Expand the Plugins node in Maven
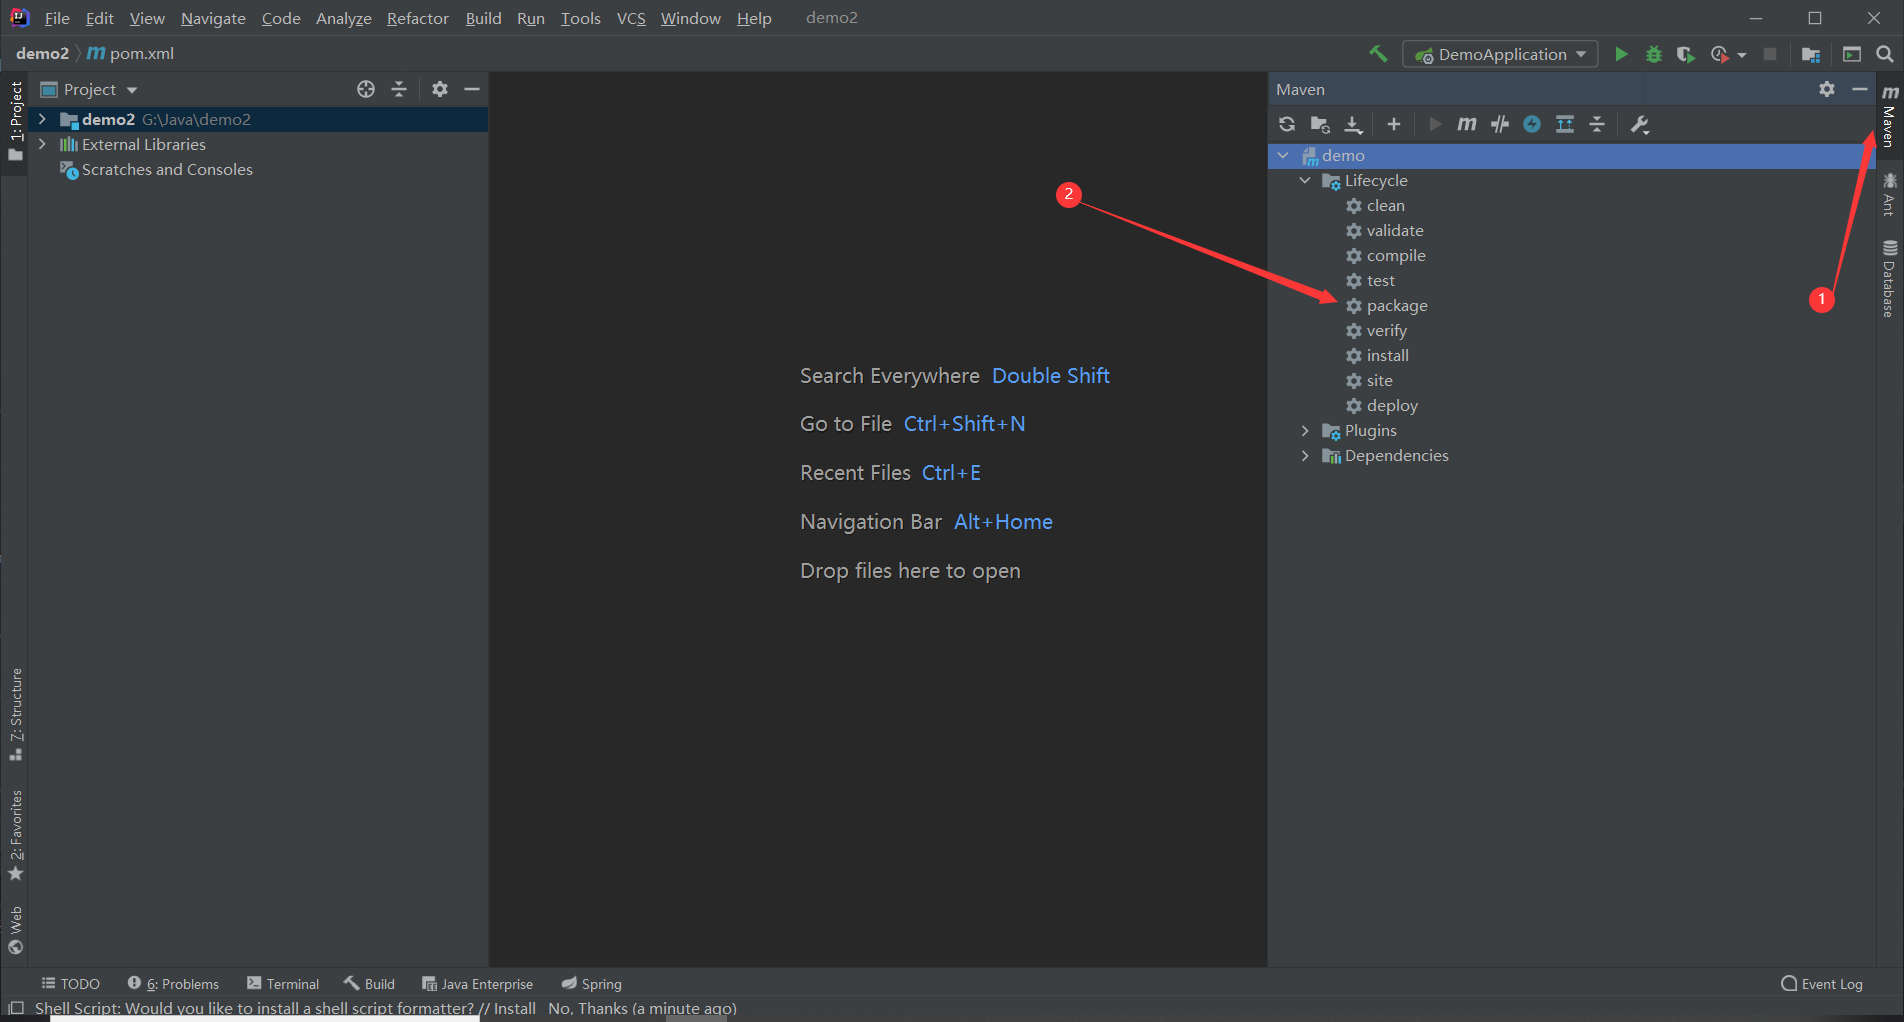The width and height of the screenshot is (1904, 1022). 1305,430
